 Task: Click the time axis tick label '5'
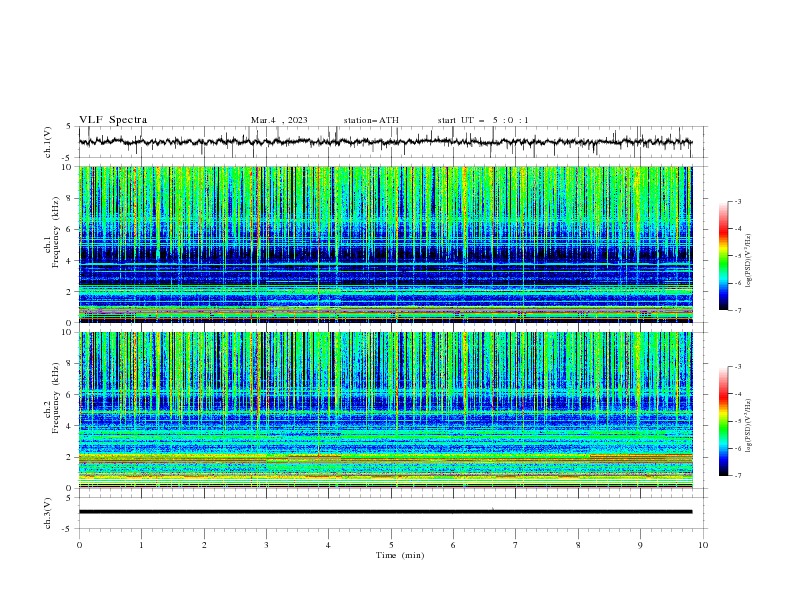click(391, 545)
